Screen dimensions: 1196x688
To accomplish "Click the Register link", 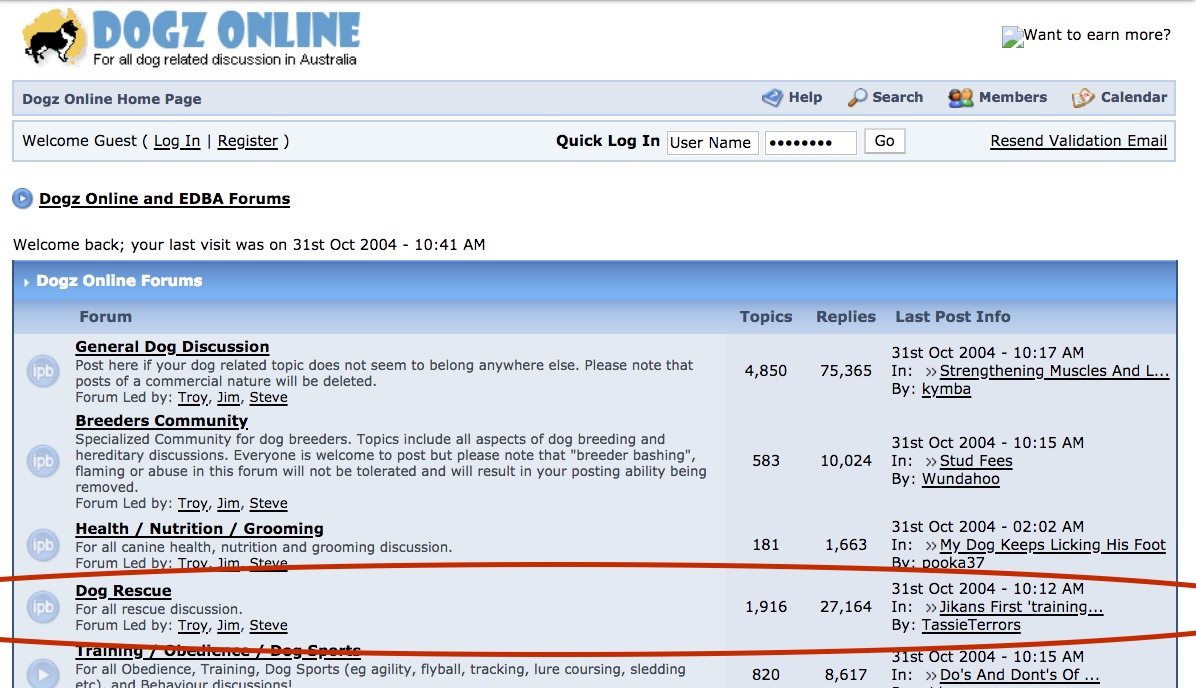I will tap(248, 141).
